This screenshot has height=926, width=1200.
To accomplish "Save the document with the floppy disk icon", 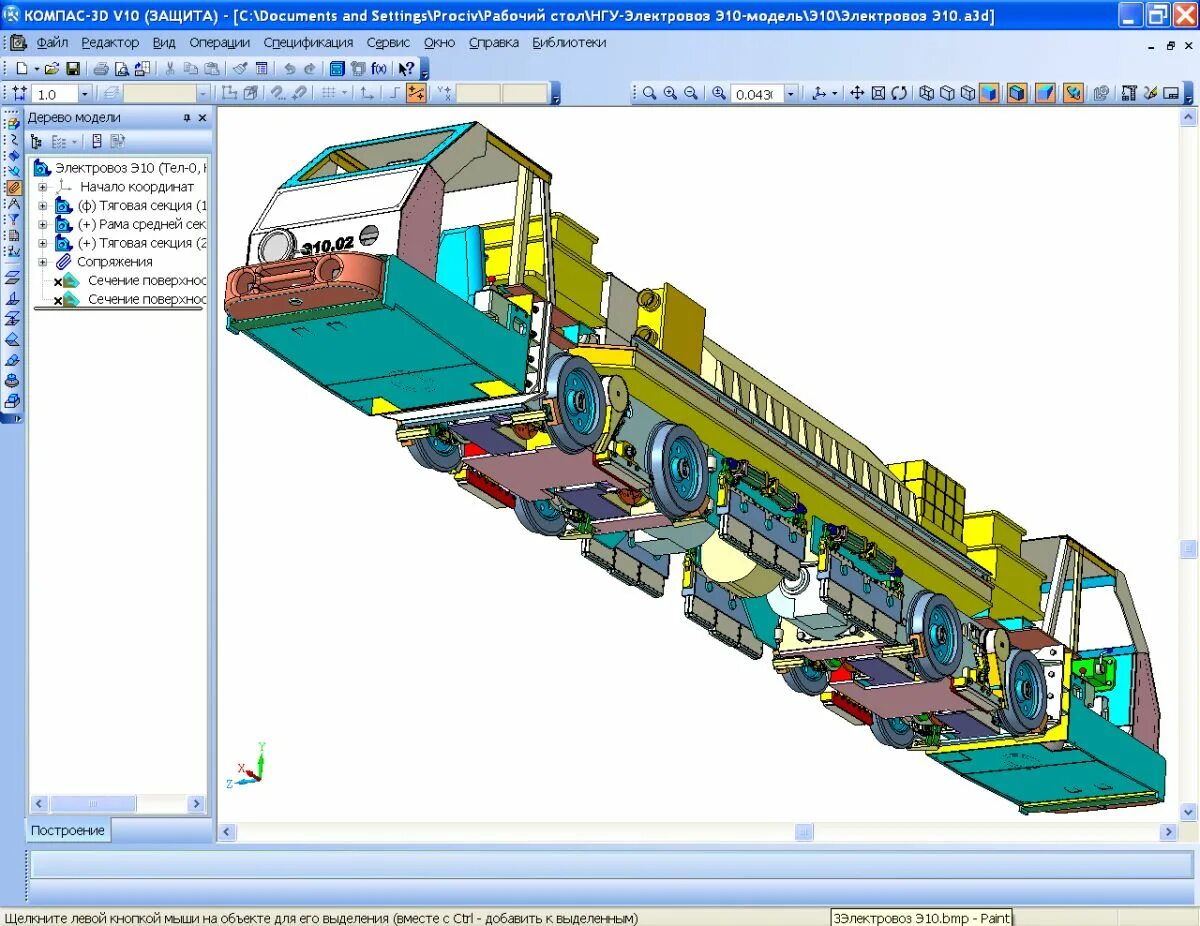I will click(x=73, y=69).
